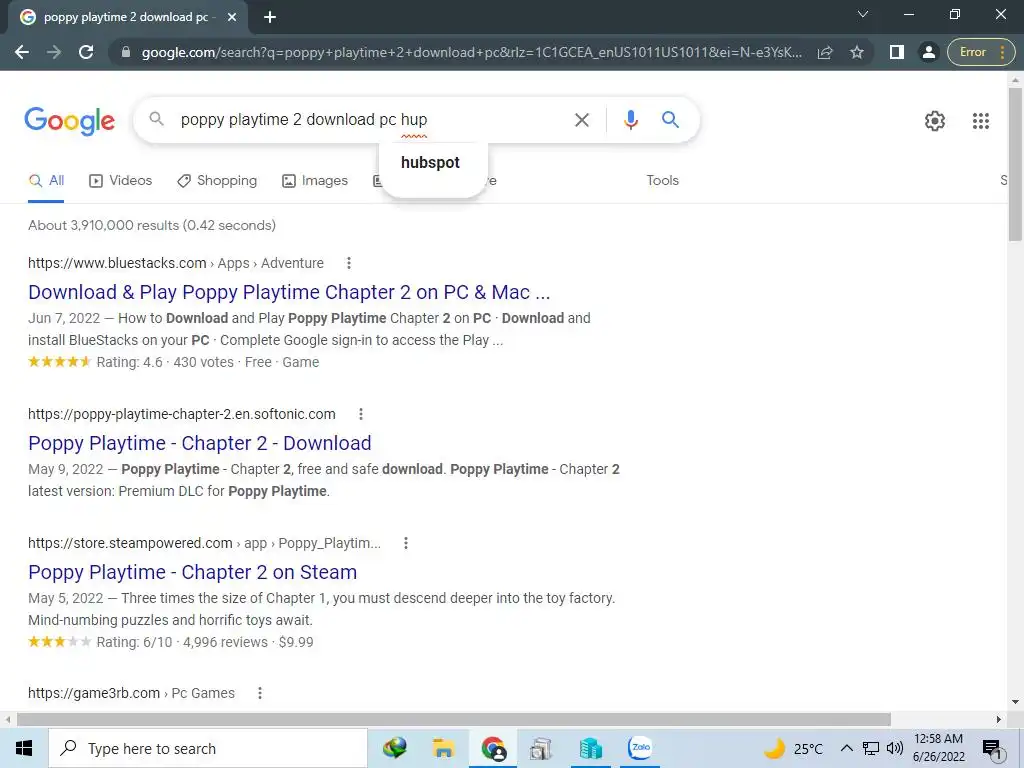Screen dimensions: 1024x768
Task: Share this page icon in address bar
Action: point(825,52)
